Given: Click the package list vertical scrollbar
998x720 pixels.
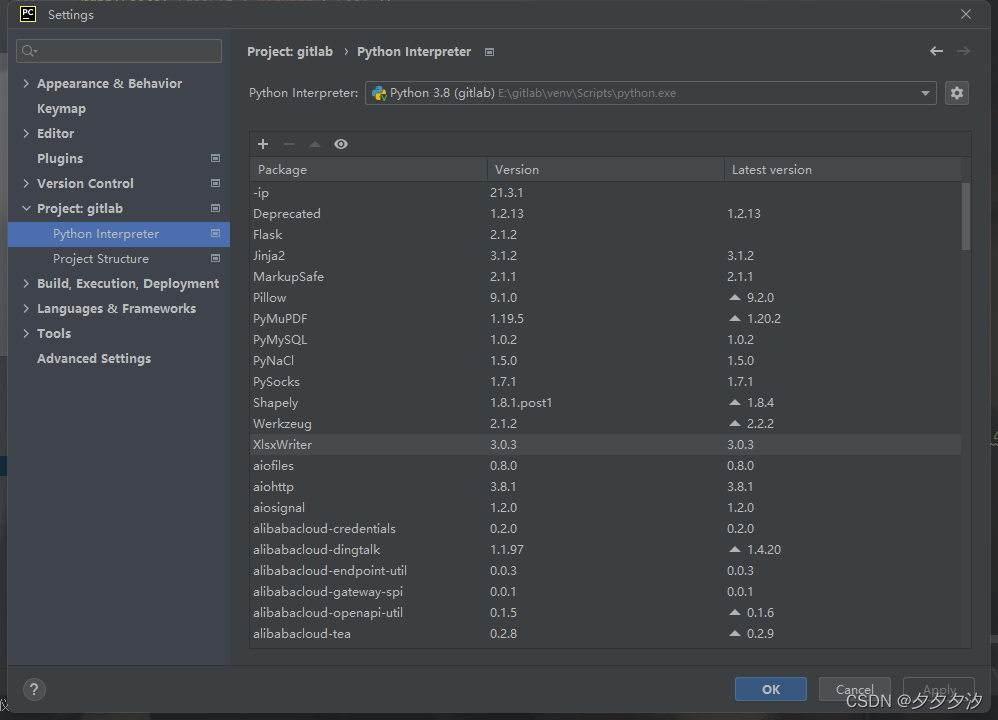Looking at the screenshot, I should (x=966, y=216).
